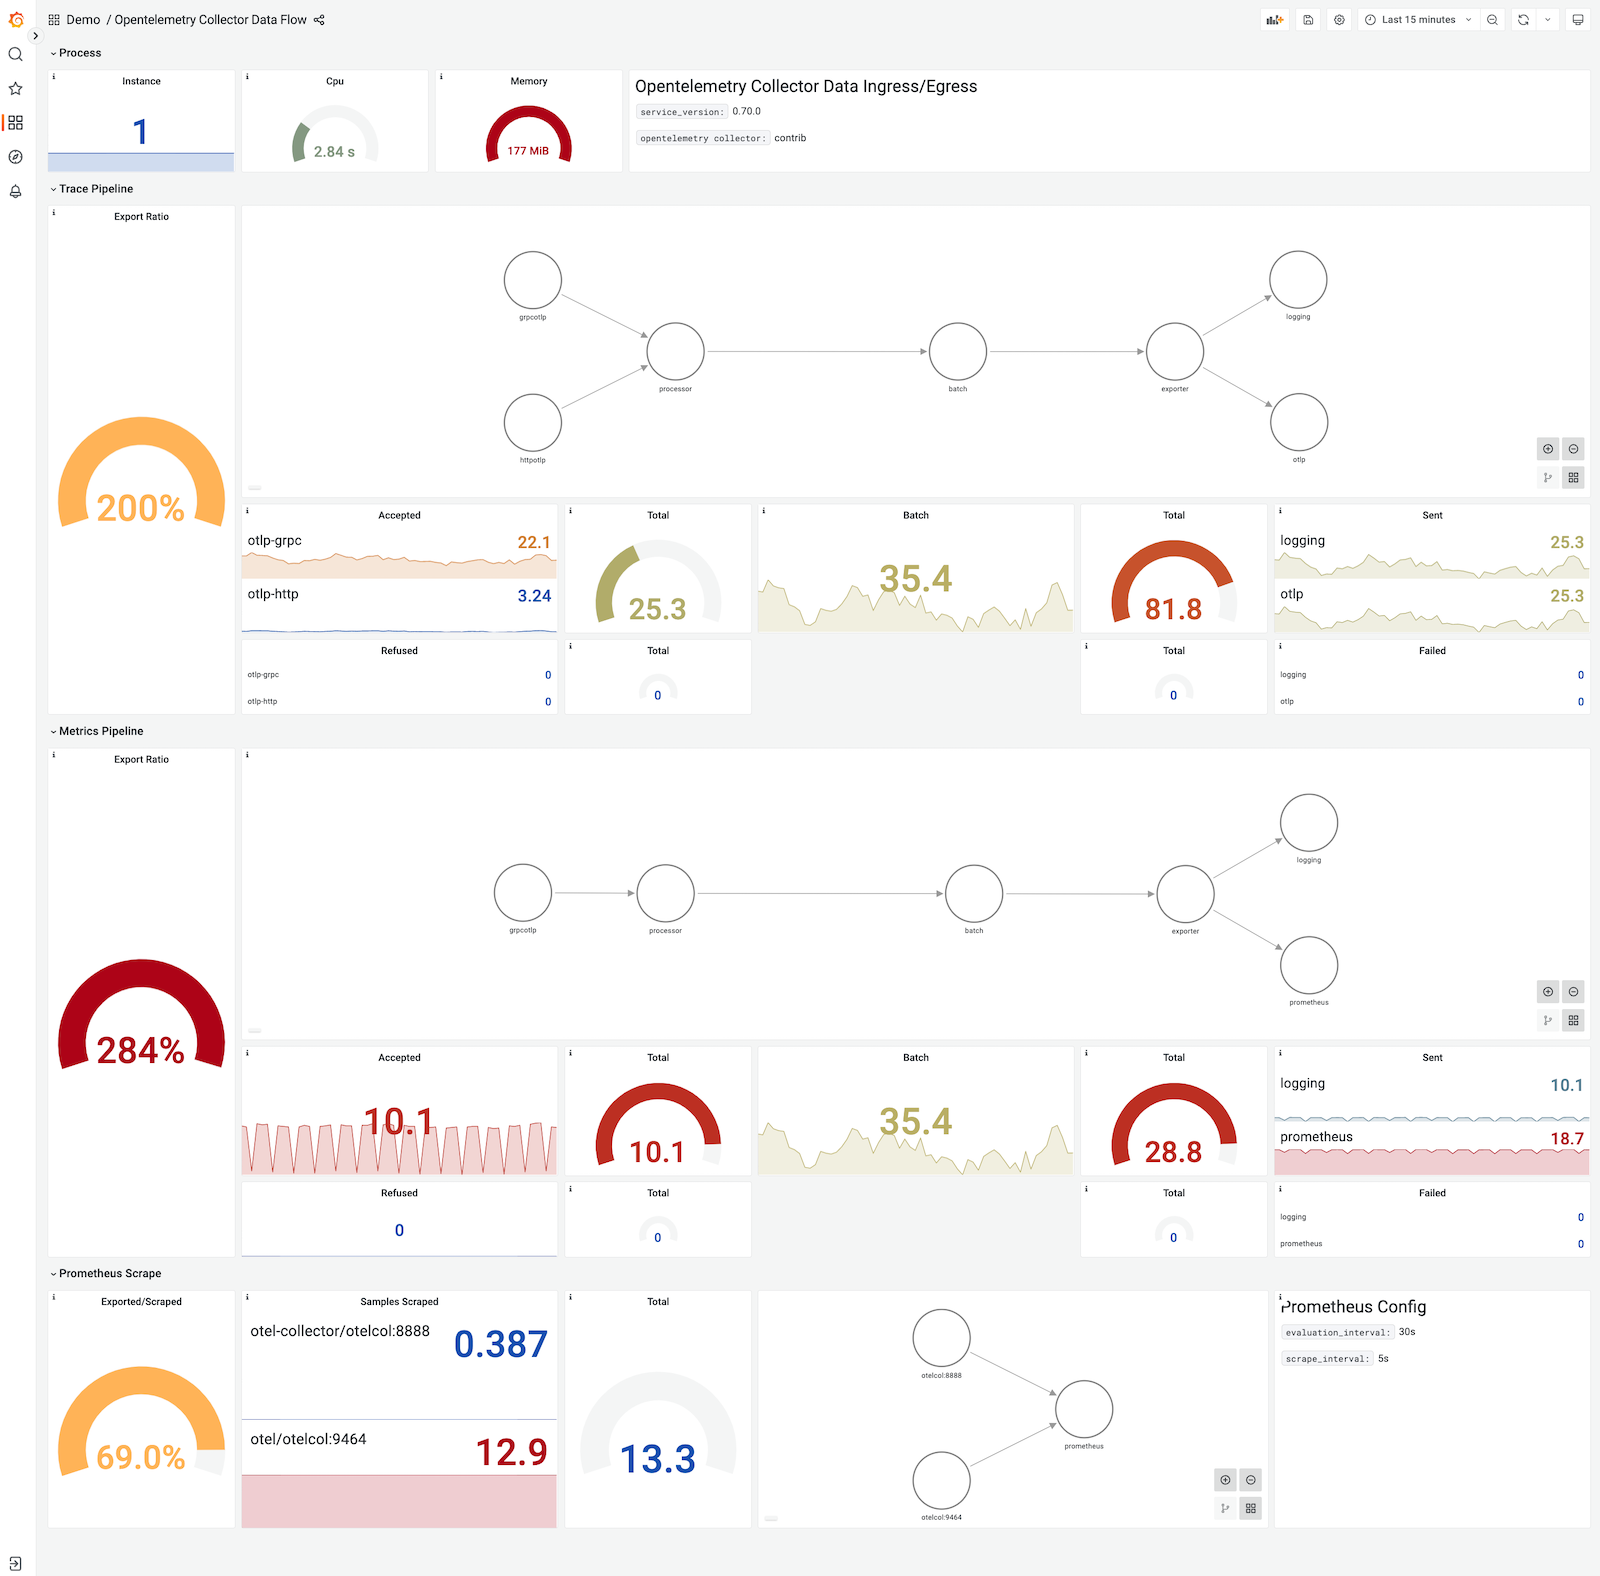Click the refresh dashboard button
The height and width of the screenshot is (1576, 1600).
point(1522,19)
